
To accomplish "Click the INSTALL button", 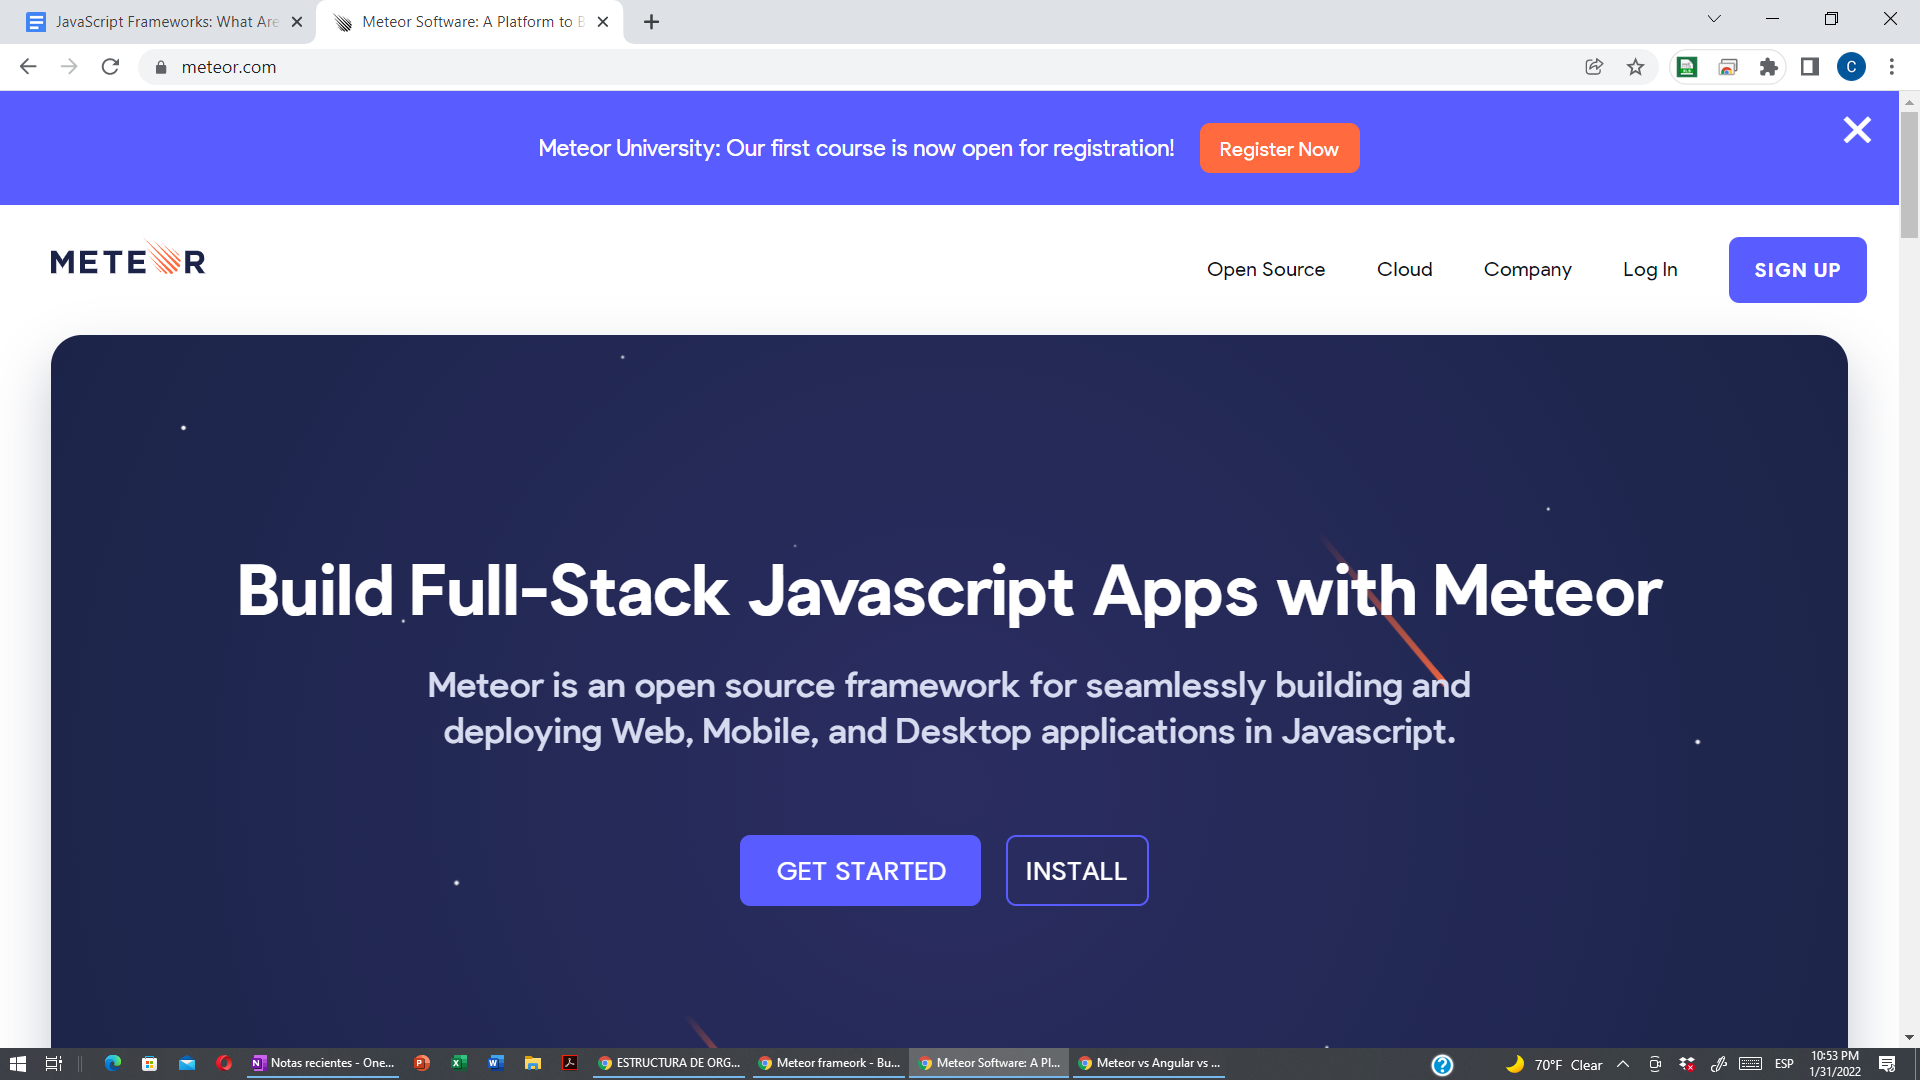I will (1077, 871).
